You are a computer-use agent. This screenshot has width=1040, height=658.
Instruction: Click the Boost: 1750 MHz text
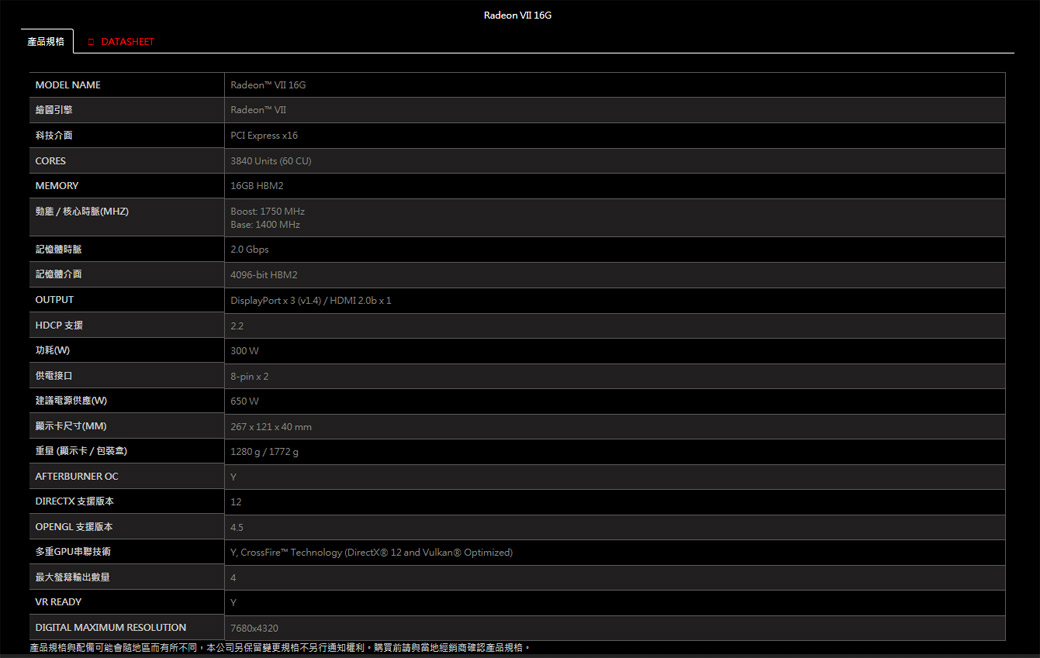click(x=267, y=211)
